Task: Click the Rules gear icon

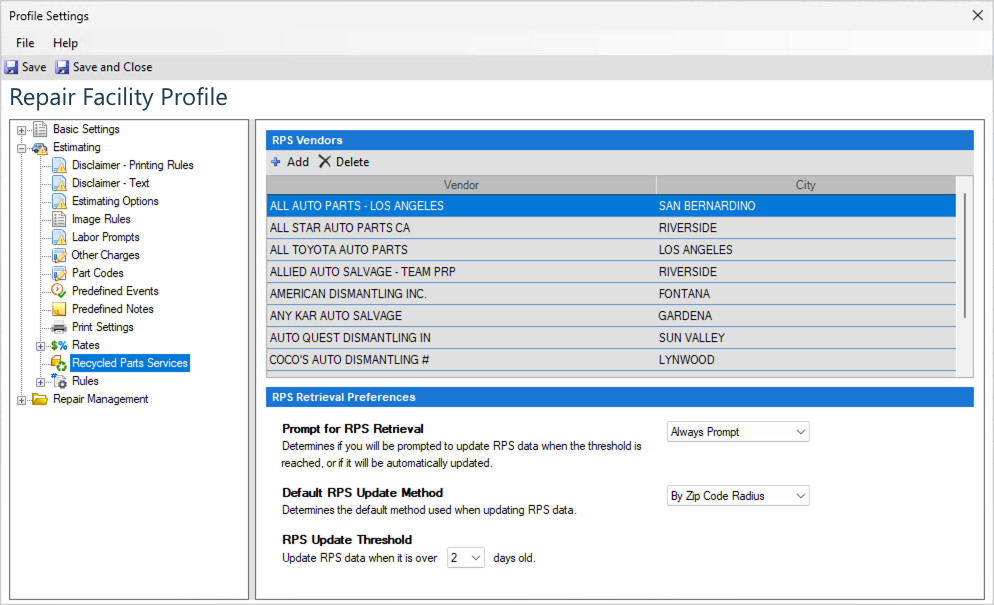Action: [x=59, y=381]
